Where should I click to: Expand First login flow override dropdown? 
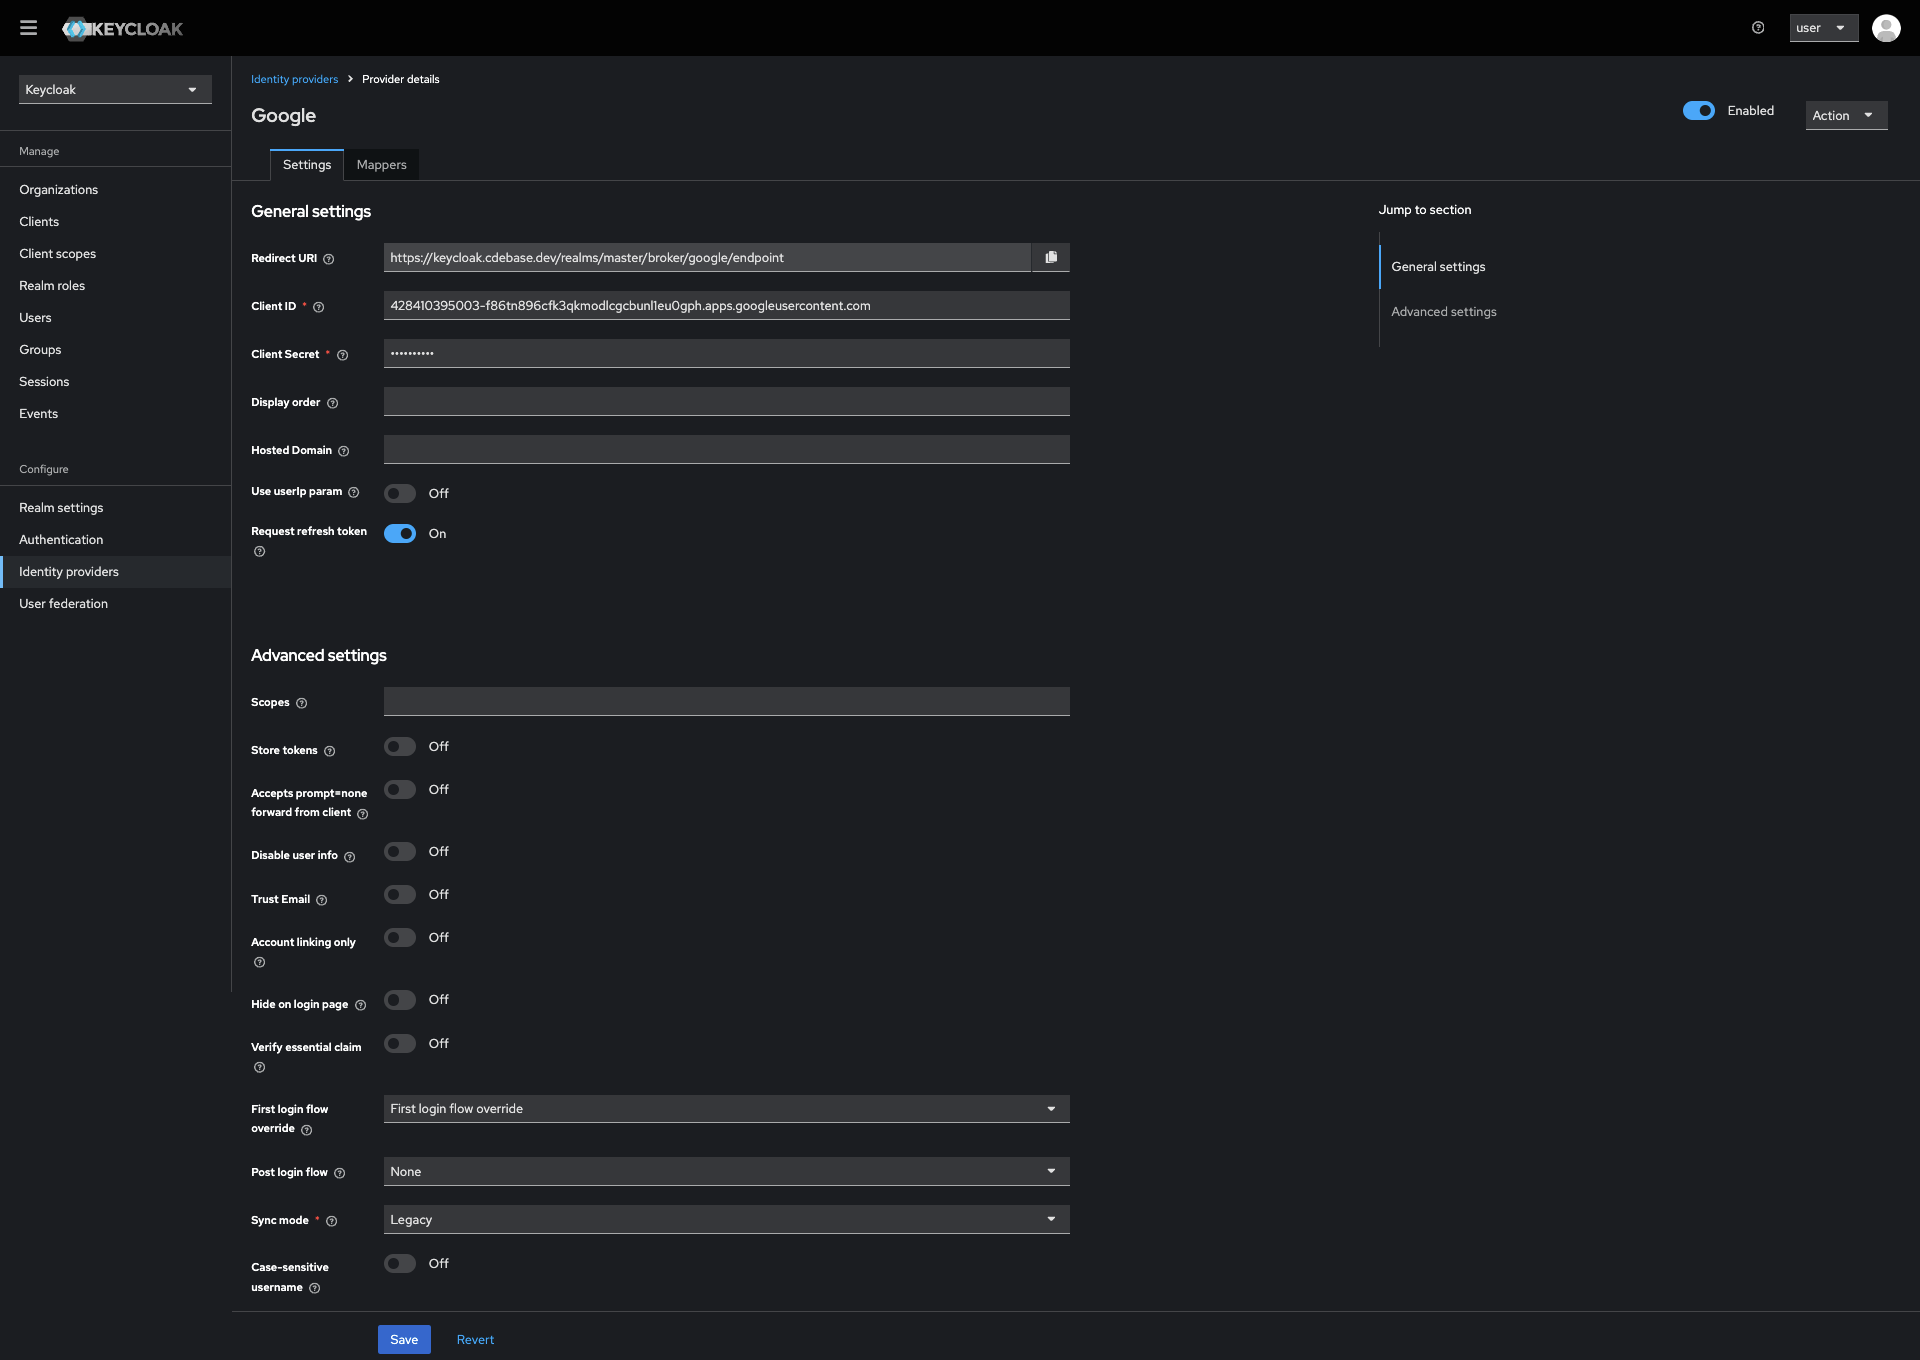726,1108
